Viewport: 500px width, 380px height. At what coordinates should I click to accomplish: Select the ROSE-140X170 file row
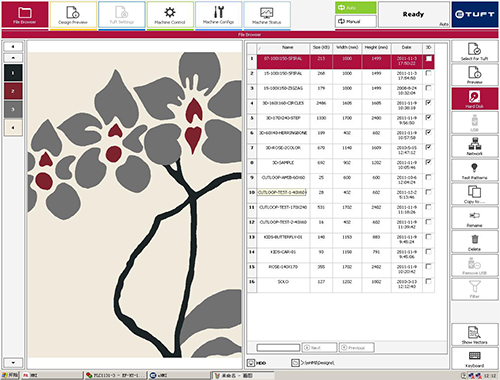click(341, 270)
